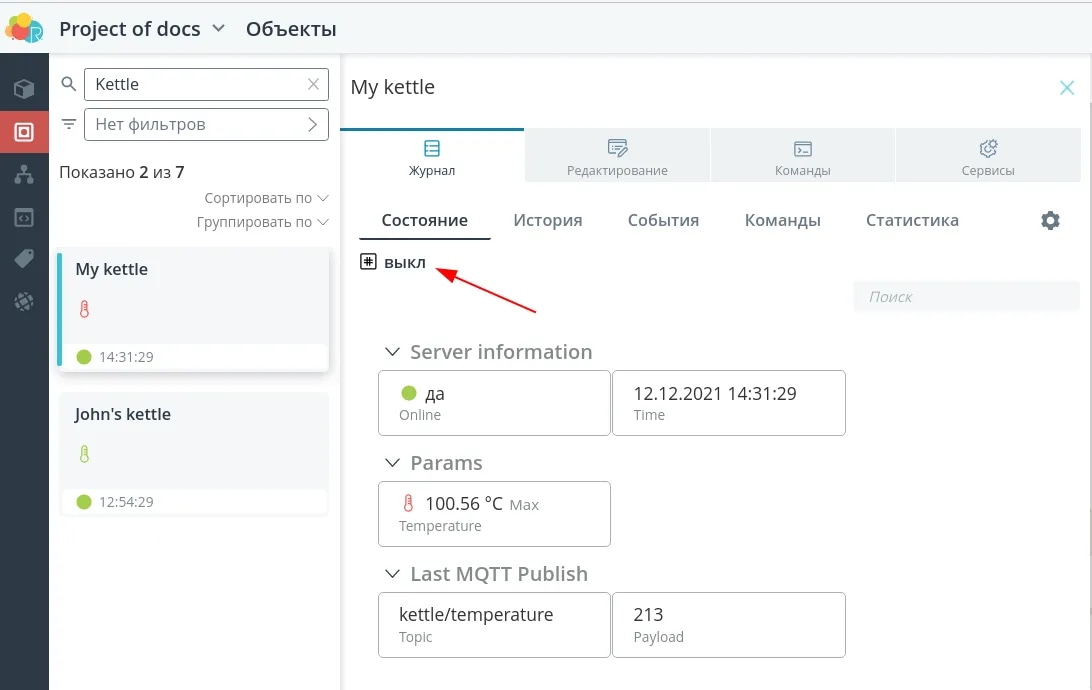Screen dimensions: 1092x690
Task: Collapse the Server information section
Action: (393, 352)
